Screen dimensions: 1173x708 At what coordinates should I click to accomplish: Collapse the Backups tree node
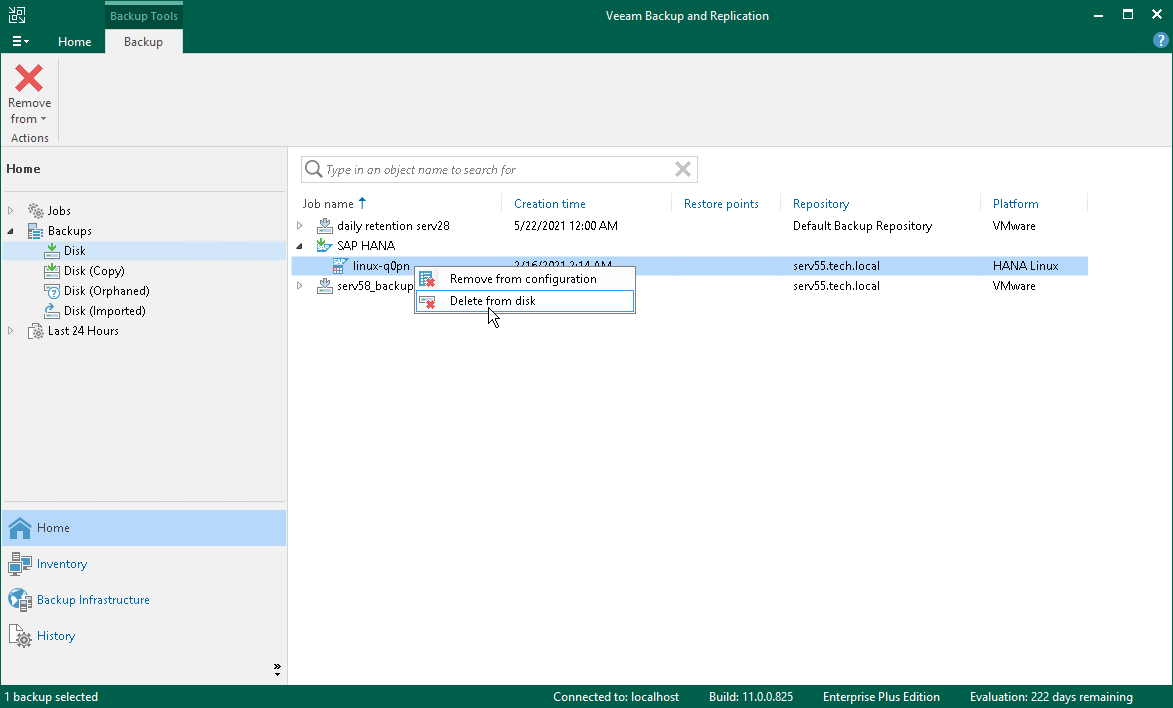10,231
